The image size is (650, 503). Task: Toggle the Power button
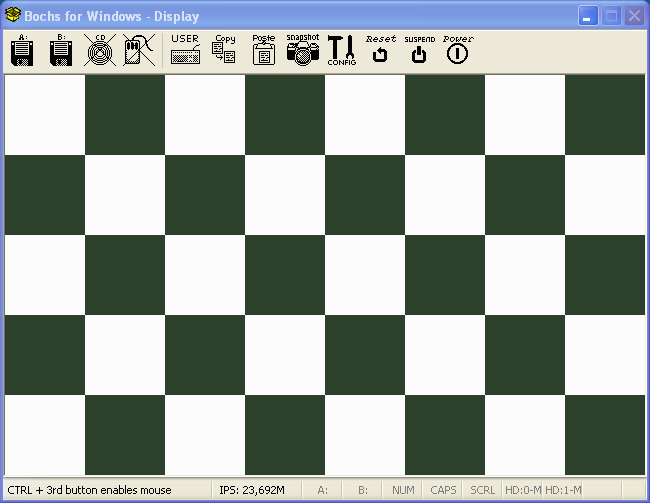pos(458,50)
